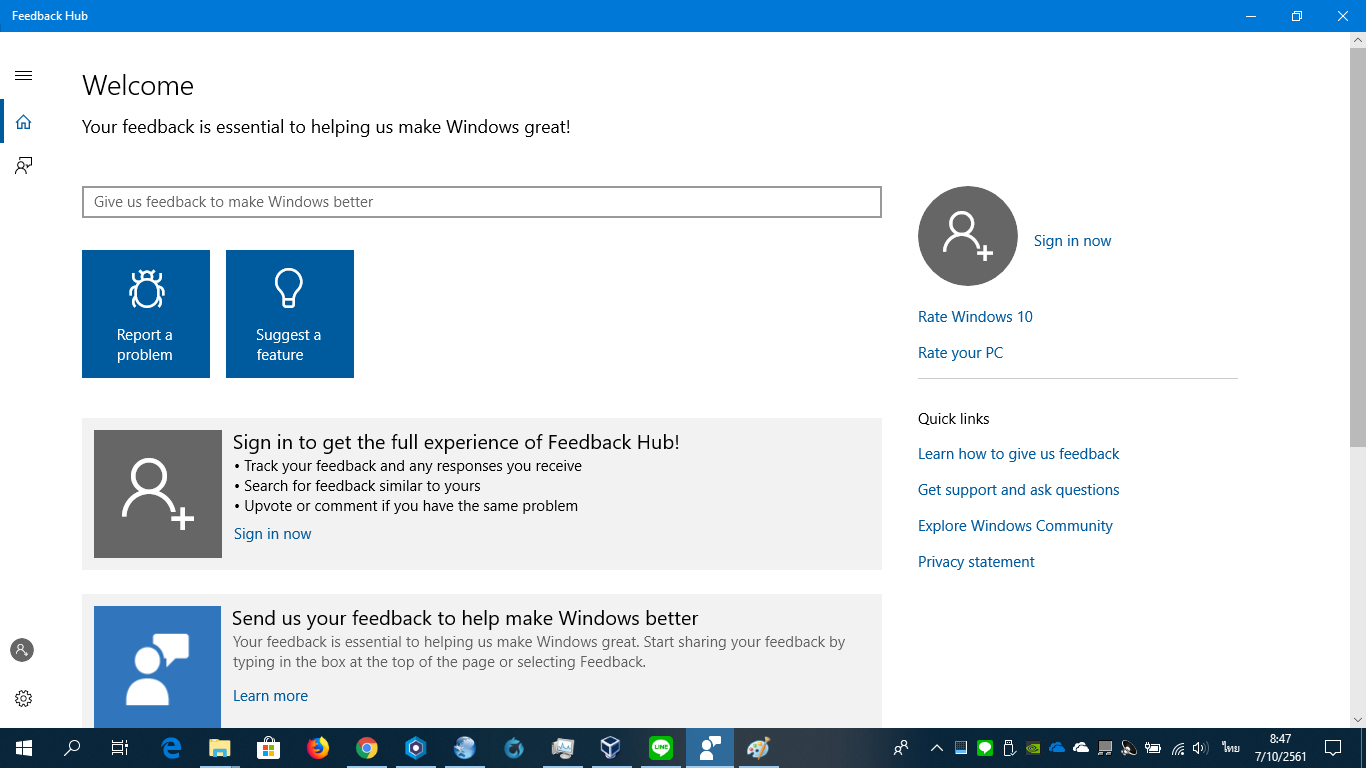
Task: Open account icon at sidebar bottom
Action: [x=22, y=650]
